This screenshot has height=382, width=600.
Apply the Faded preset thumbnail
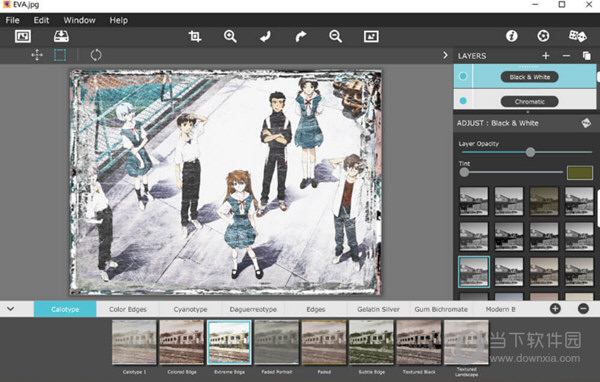click(324, 342)
